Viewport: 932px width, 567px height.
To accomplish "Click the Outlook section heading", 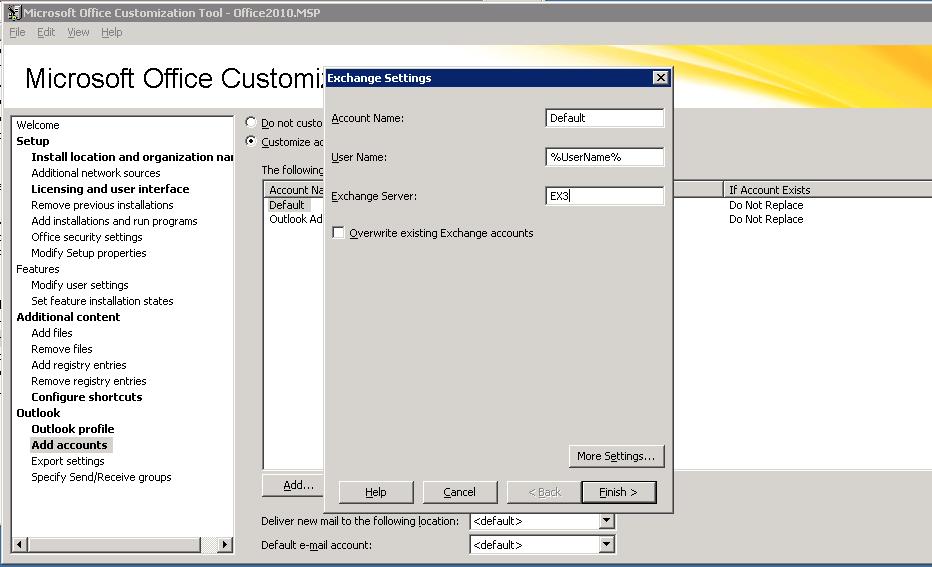I will pos(38,413).
